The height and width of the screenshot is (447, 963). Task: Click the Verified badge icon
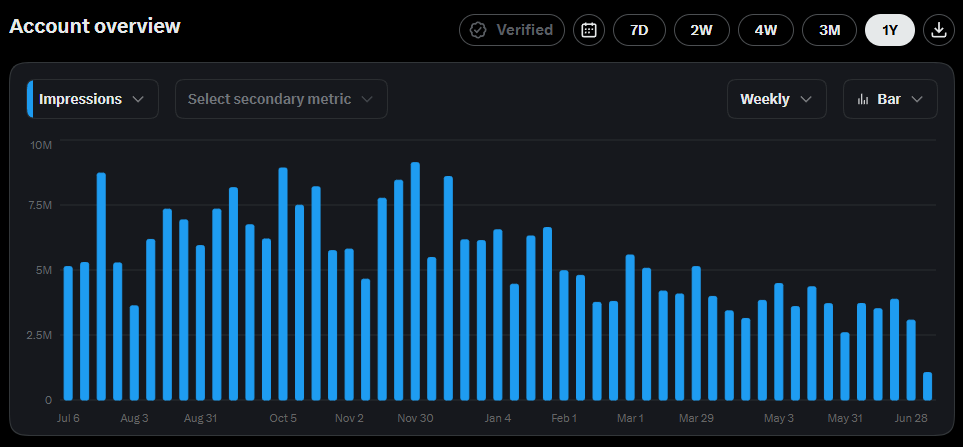pyautogui.click(x=478, y=30)
